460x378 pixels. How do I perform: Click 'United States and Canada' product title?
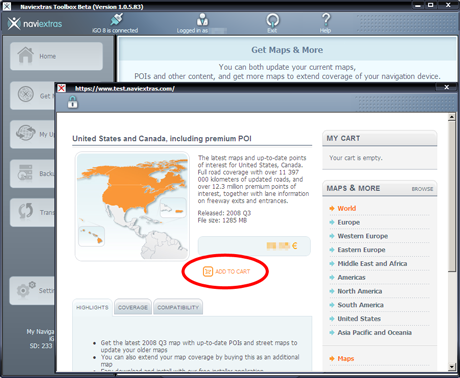pyautogui.click(x=162, y=139)
